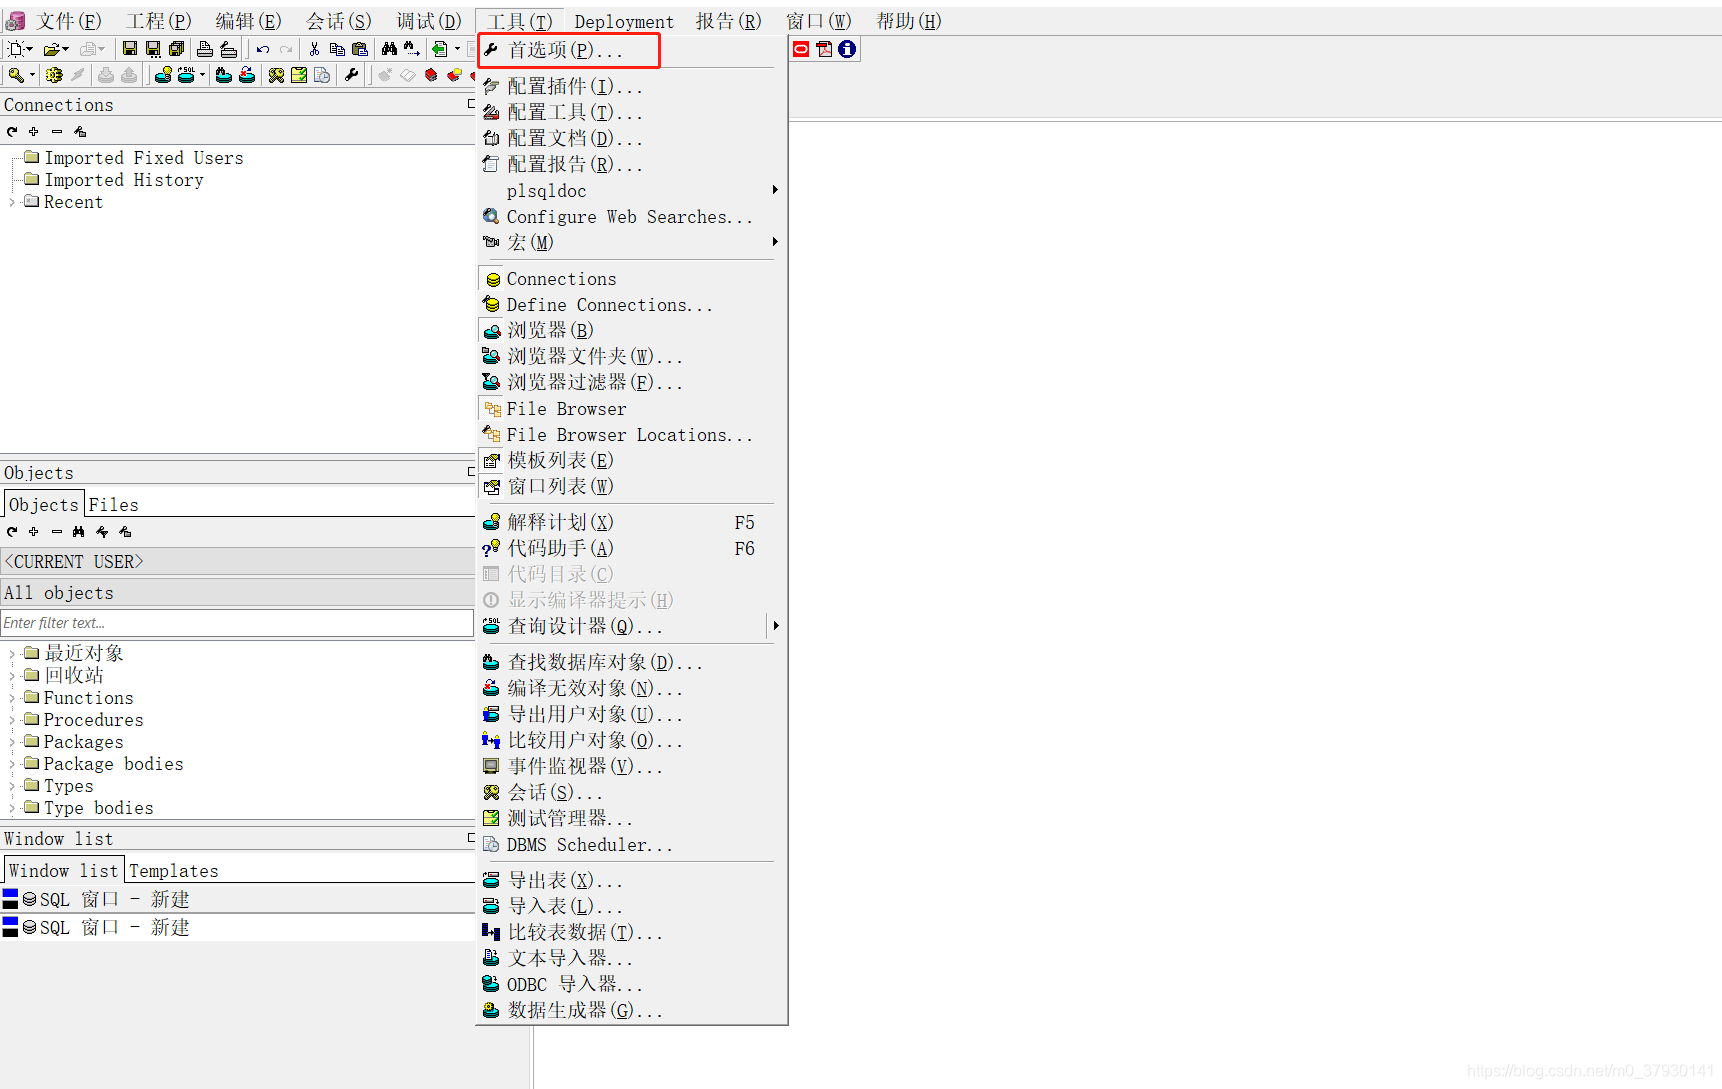Select the Type bodies tree item
Image resolution: width=1722 pixels, height=1089 pixels.
click(x=98, y=808)
